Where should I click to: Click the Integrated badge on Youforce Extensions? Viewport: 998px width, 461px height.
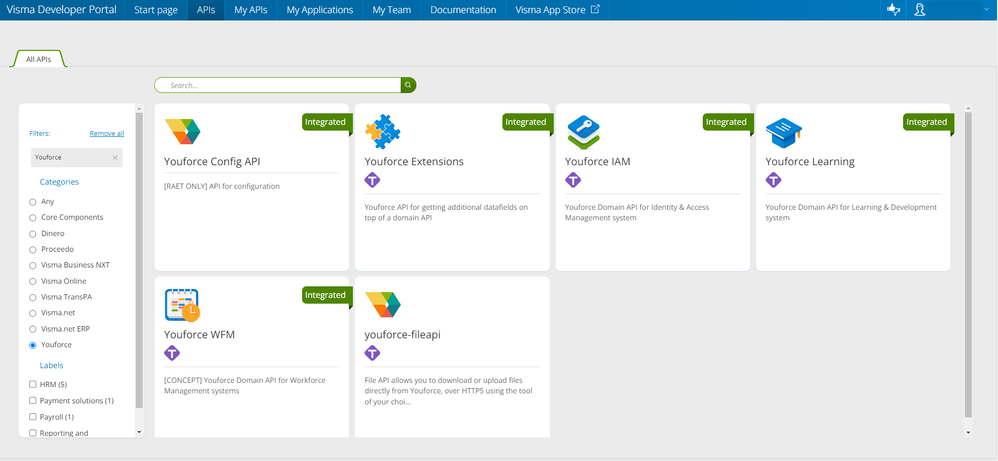[526, 122]
